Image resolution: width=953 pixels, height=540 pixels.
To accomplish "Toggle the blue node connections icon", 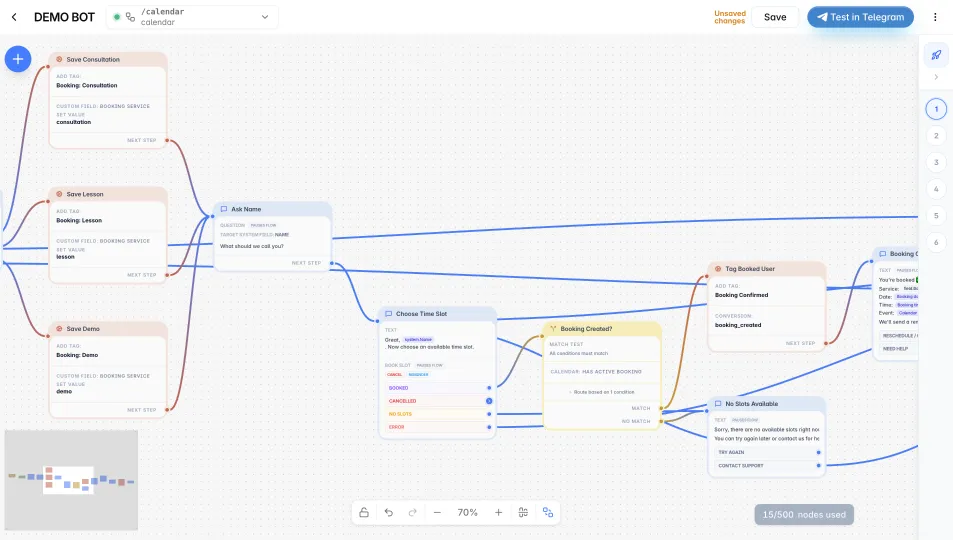I will tap(548, 513).
